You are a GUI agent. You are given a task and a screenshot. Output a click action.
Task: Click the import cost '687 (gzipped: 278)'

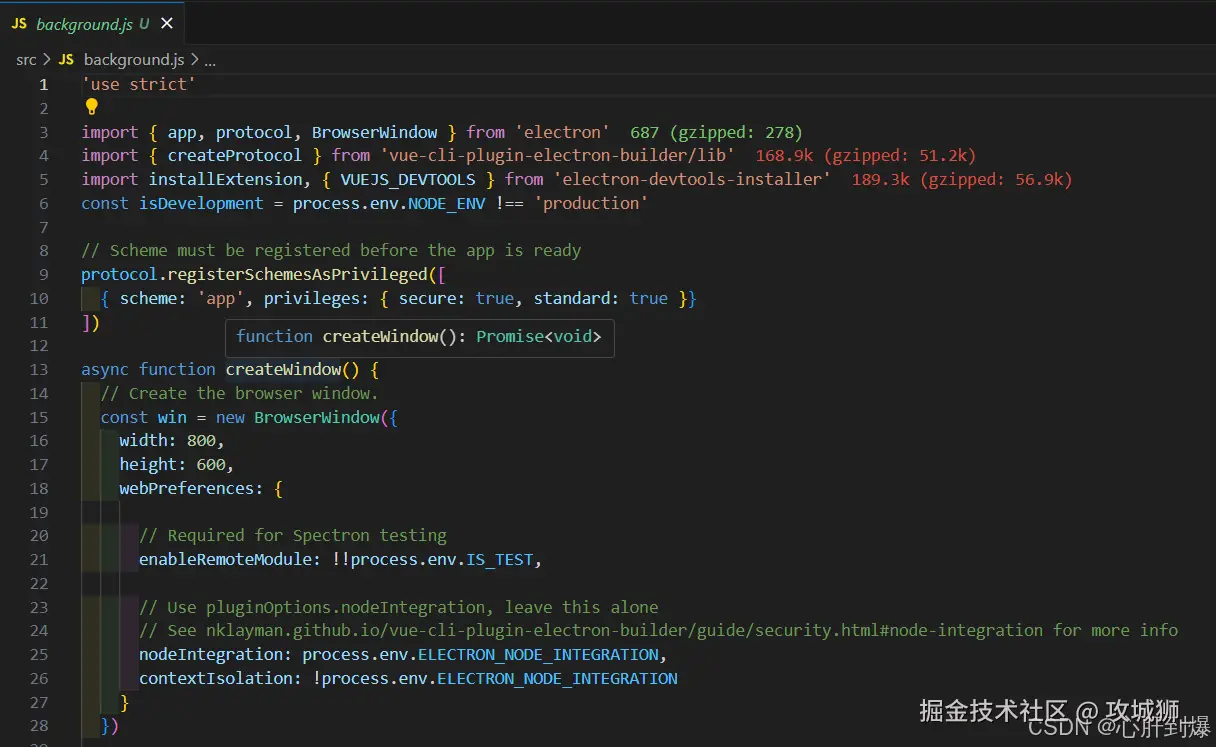click(716, 132)
